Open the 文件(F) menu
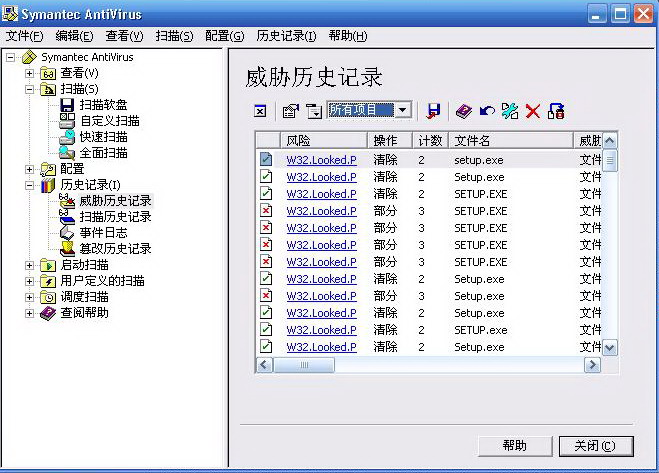 click(24, 36)
